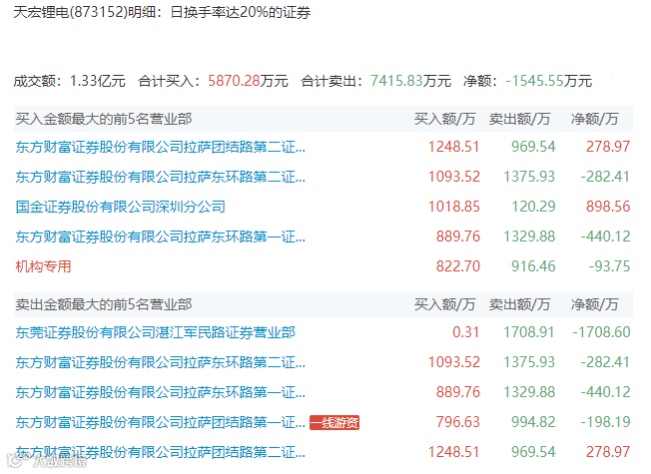Open the 拉萨团结路第一证 brokerage link
The height and width of the screenshot is (474, 651).
pyautogui.click(x=161, y=423)
